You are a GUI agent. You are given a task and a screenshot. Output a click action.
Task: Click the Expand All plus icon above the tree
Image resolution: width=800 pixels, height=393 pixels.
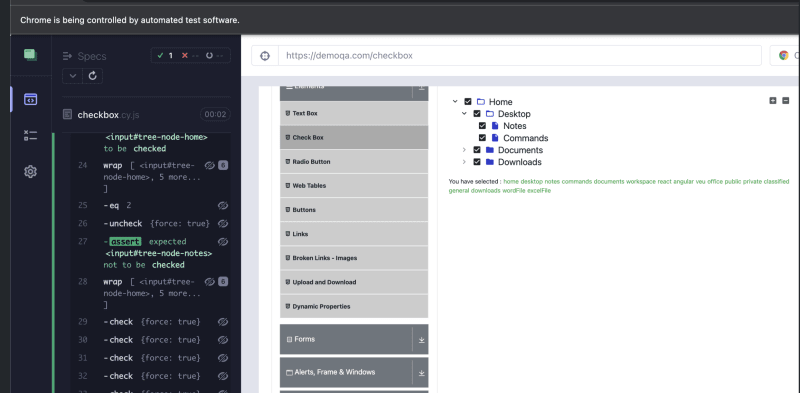[x=773, y=101]
